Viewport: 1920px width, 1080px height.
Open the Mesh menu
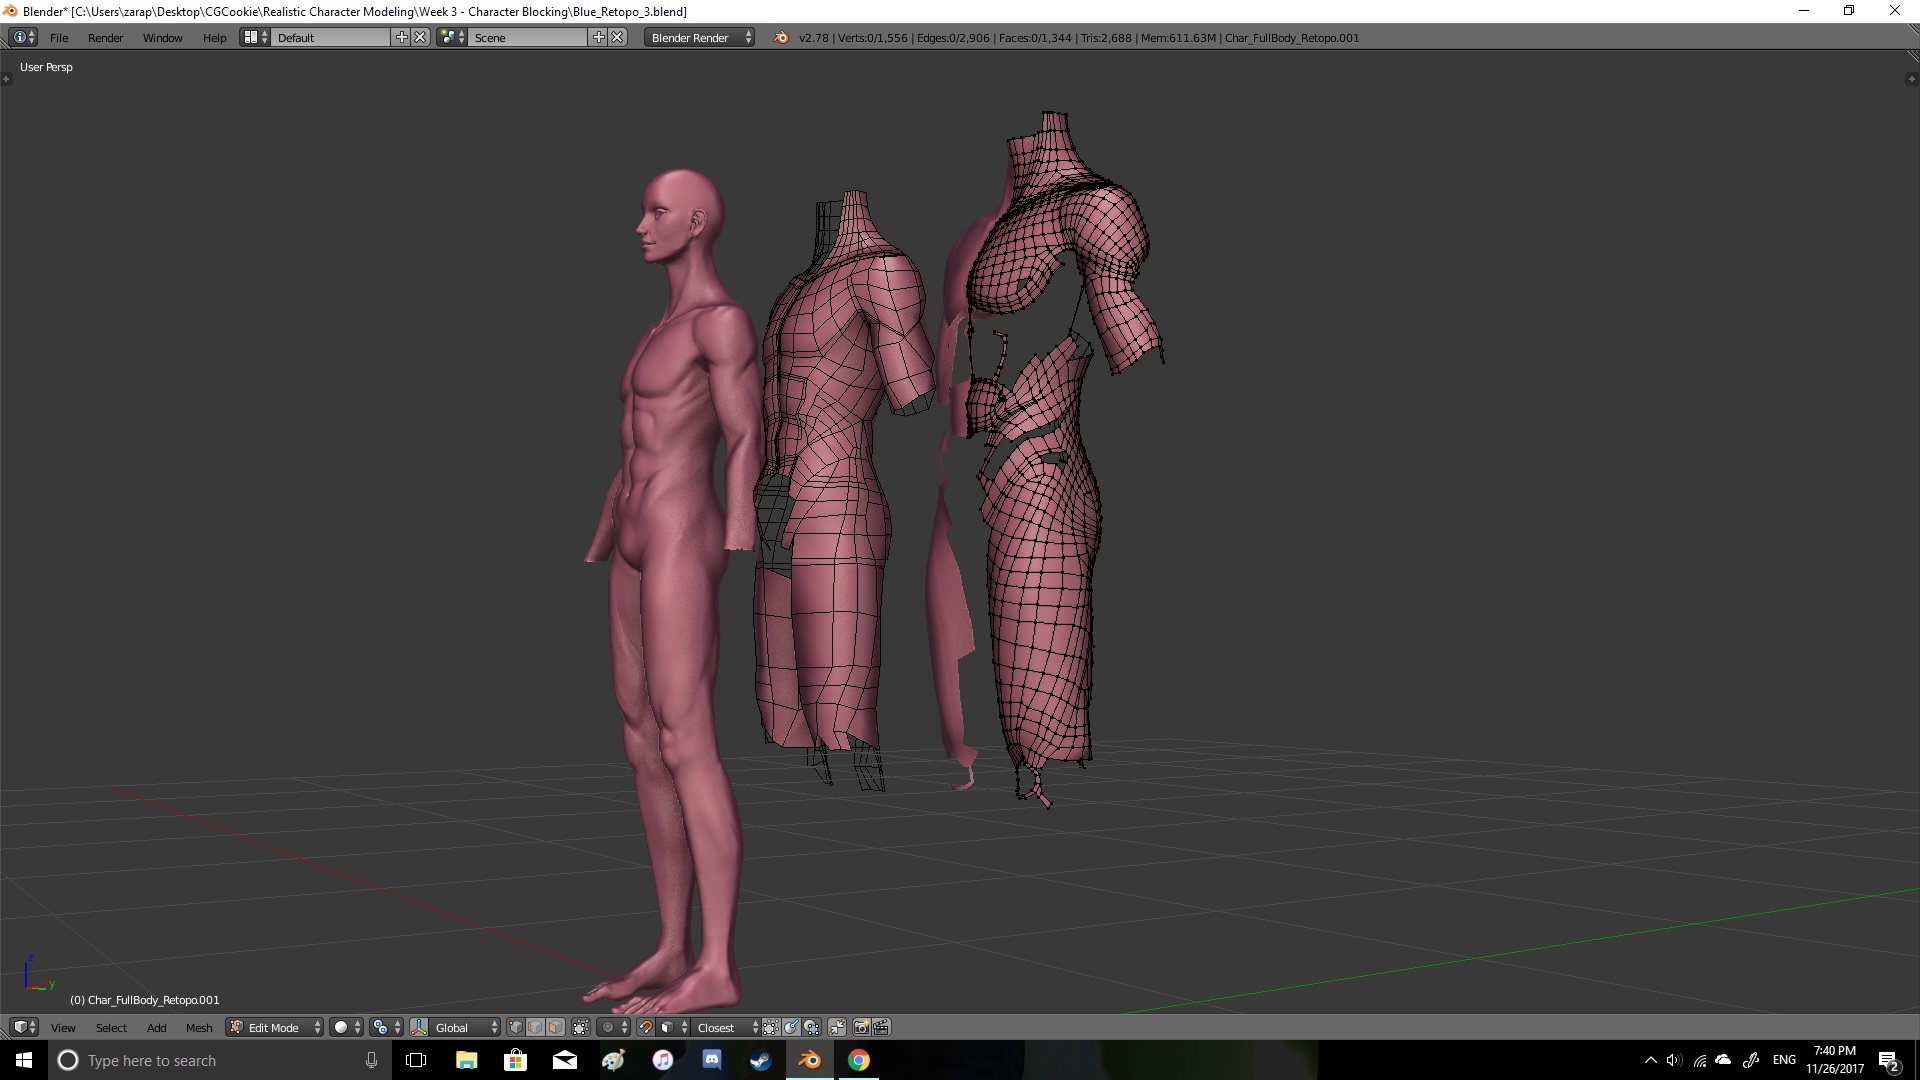[199, 1027]
